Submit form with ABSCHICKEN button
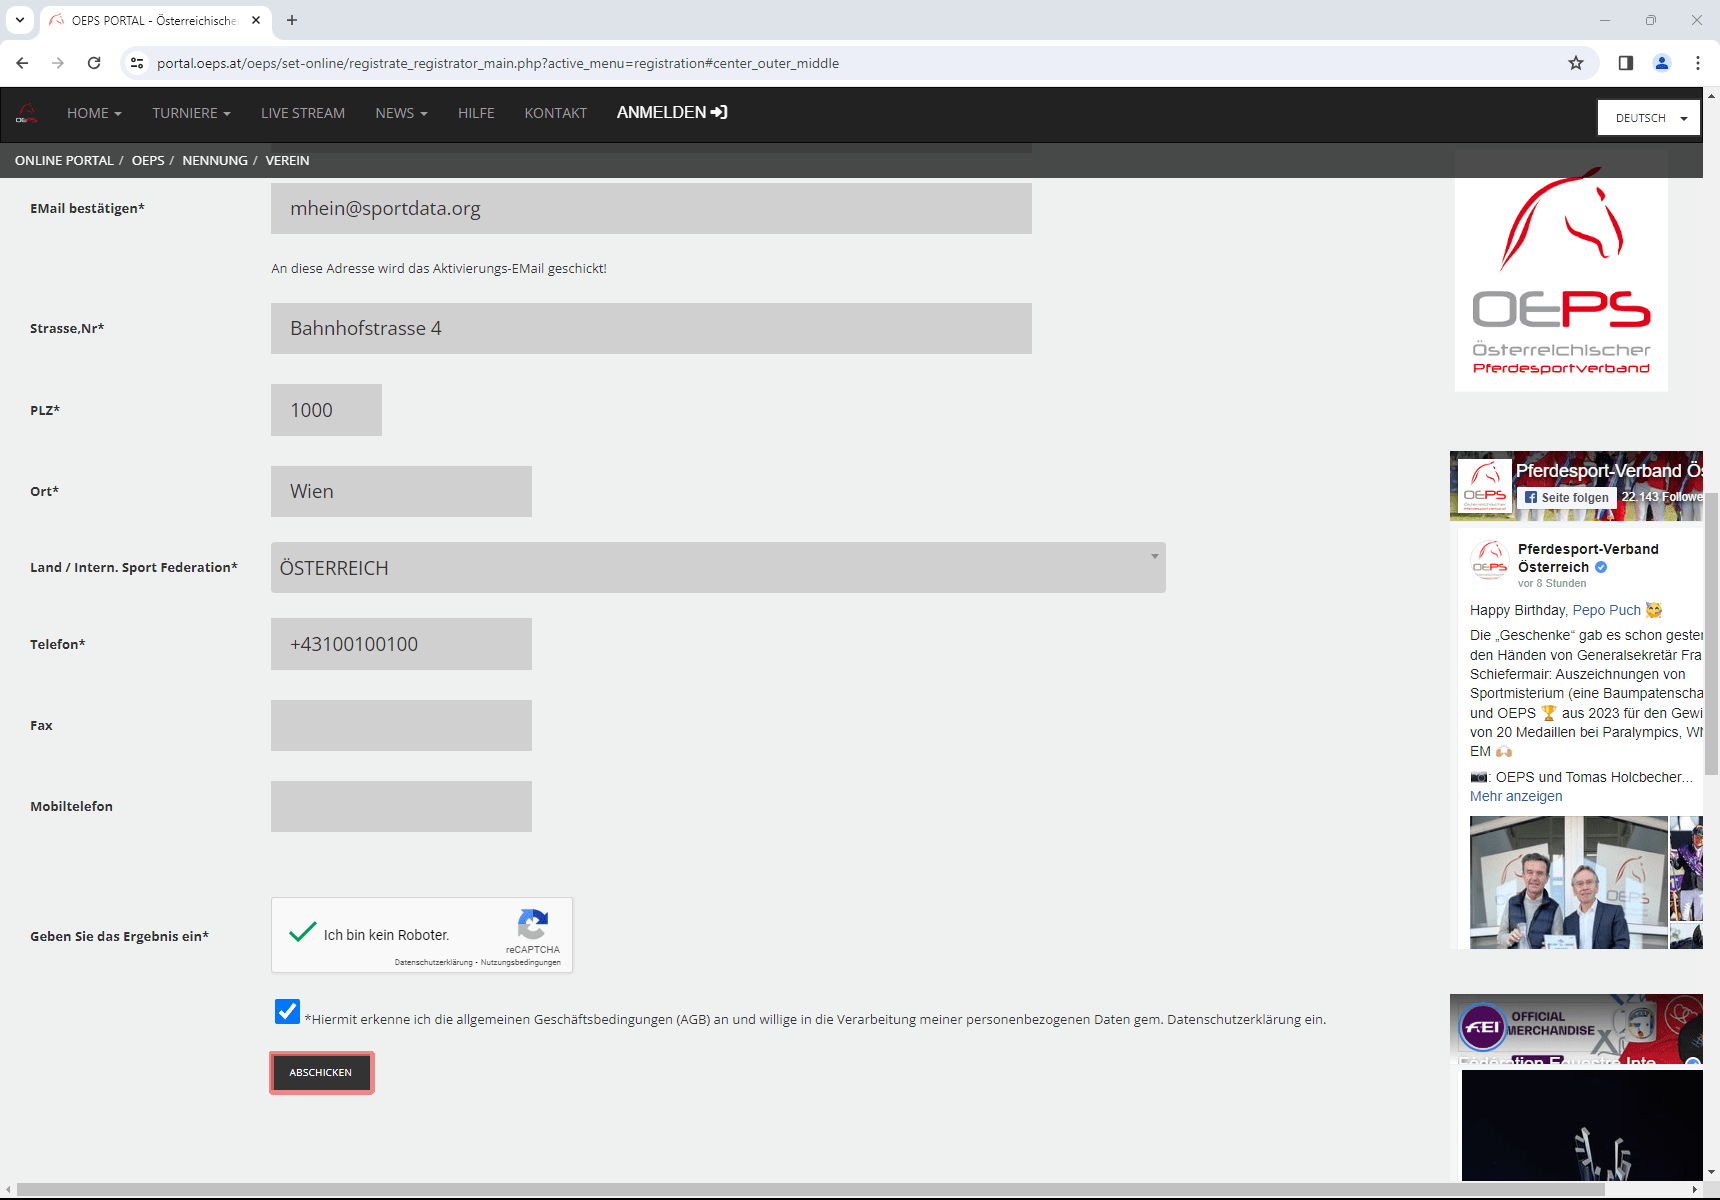Screen dimensions: 1720x1200 [321, 1073]
